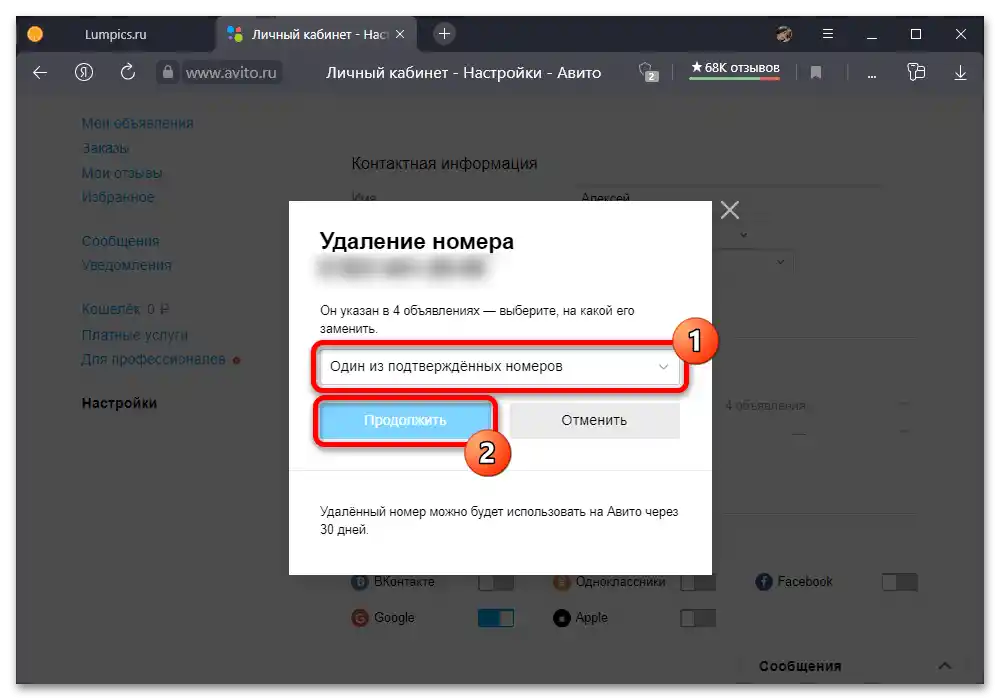This screenshot has height=700, width=1000.
Task: Click the Facebook social icon
Action: (x=763, y=581)
